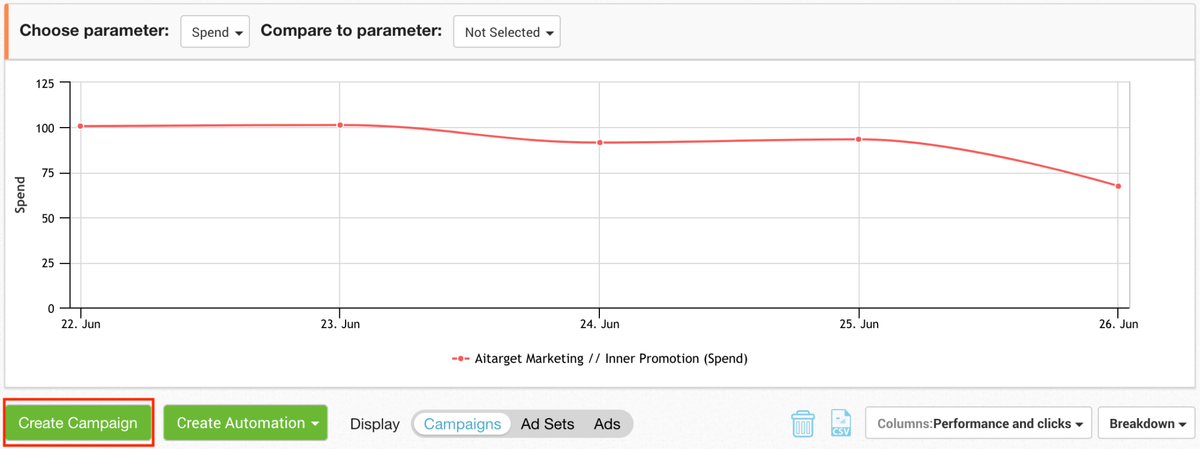
Task: Click the legend marker for Aitarget Marketing
Action: pyautogui.click(x=461, y=358)
